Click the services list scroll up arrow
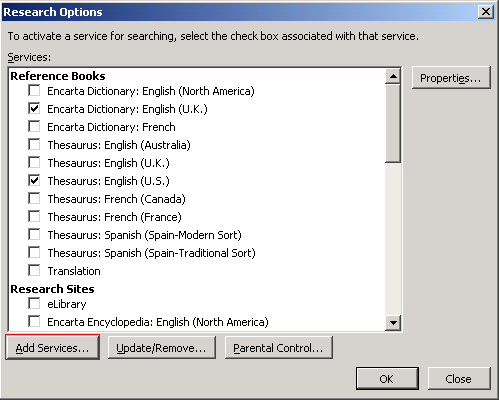 coord(393,77)
